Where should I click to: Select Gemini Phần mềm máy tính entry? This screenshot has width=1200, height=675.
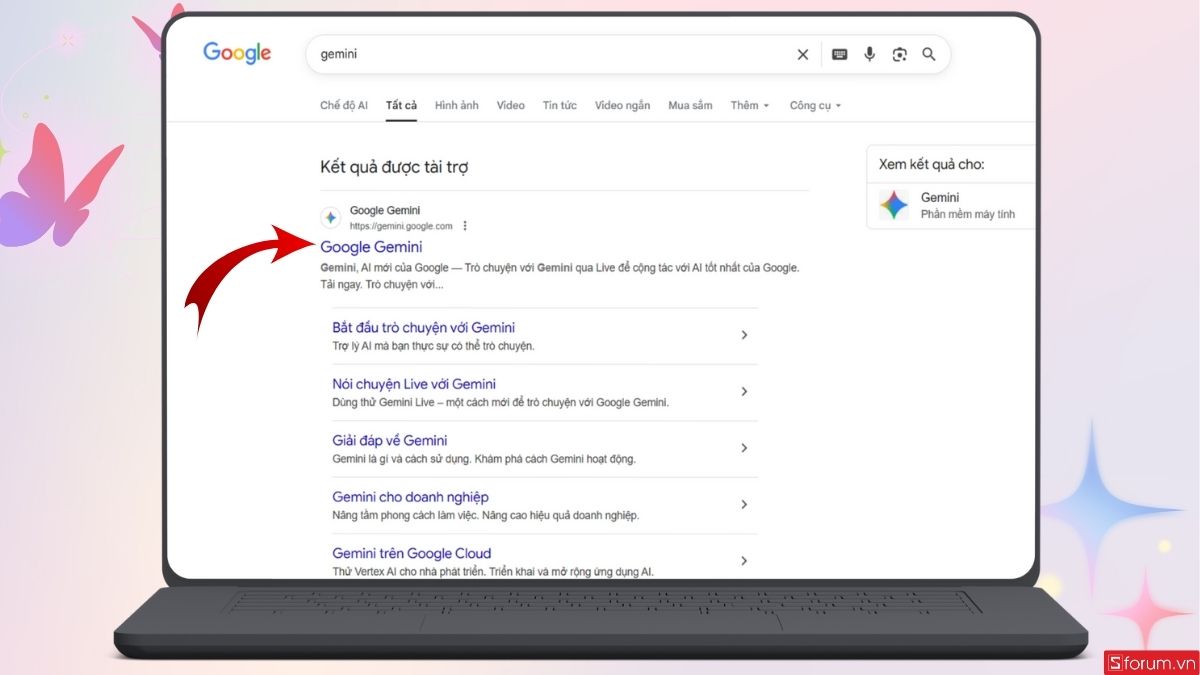[x=951, y=206]
